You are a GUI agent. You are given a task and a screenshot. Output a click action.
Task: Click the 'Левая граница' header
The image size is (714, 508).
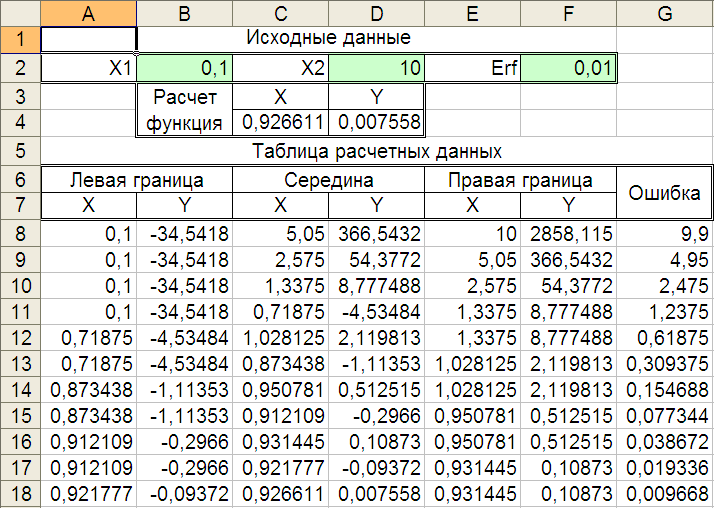pos(137,180)
